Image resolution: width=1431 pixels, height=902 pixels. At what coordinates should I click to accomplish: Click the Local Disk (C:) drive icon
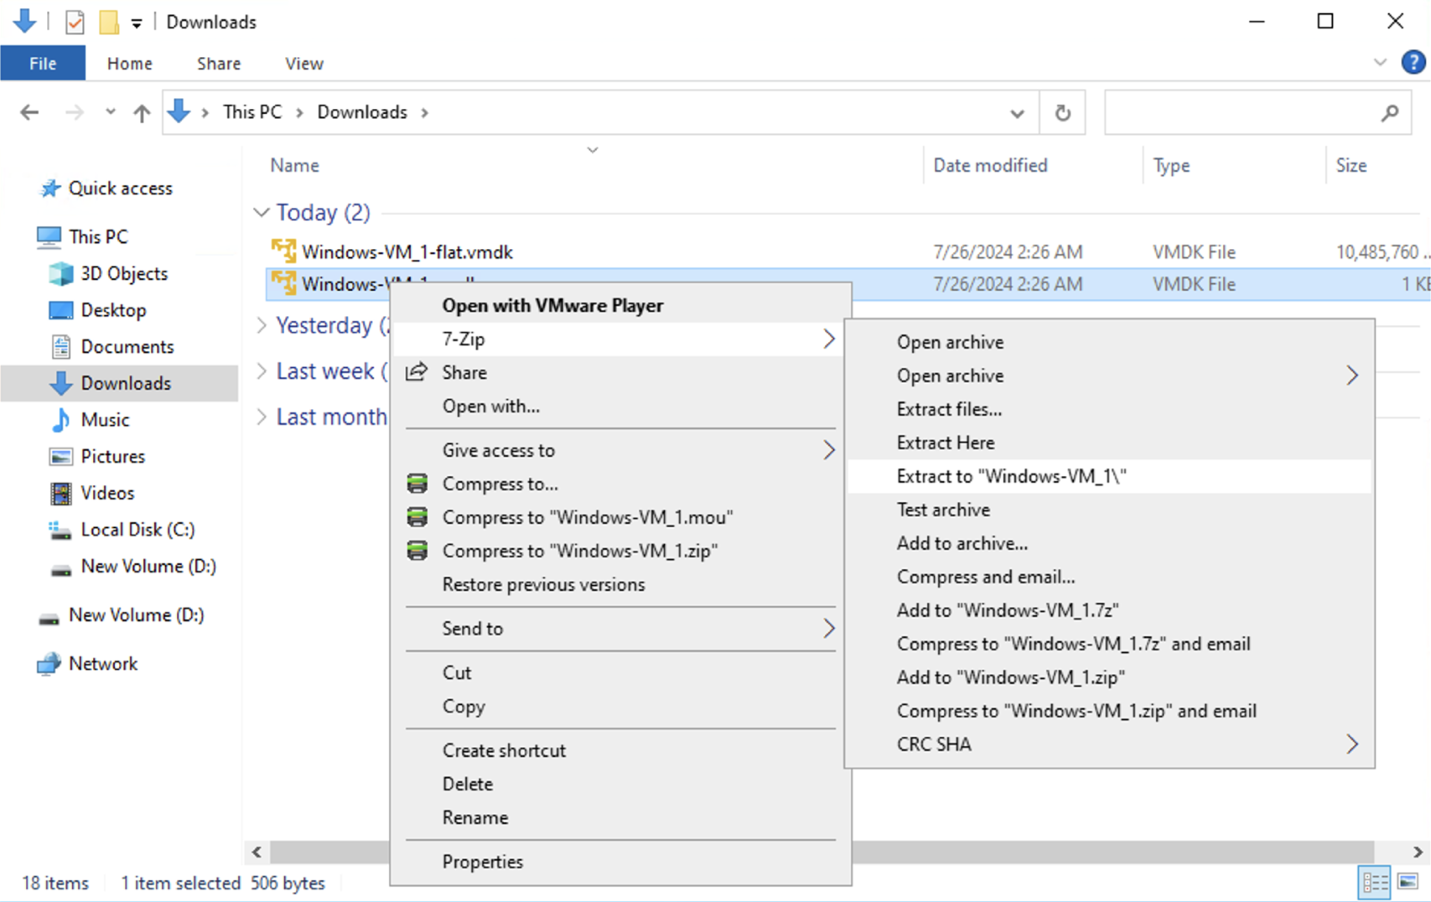pyautogui.click(x=61, y=530)
